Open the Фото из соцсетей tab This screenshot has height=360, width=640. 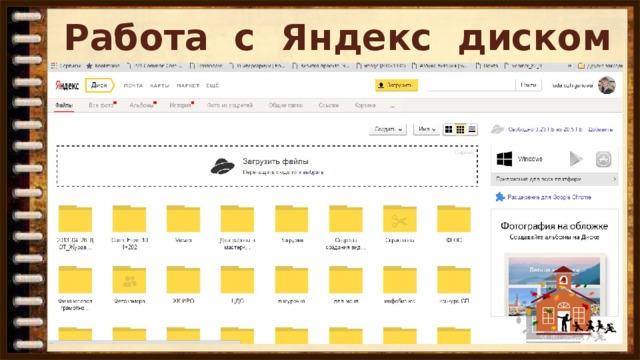230,105
